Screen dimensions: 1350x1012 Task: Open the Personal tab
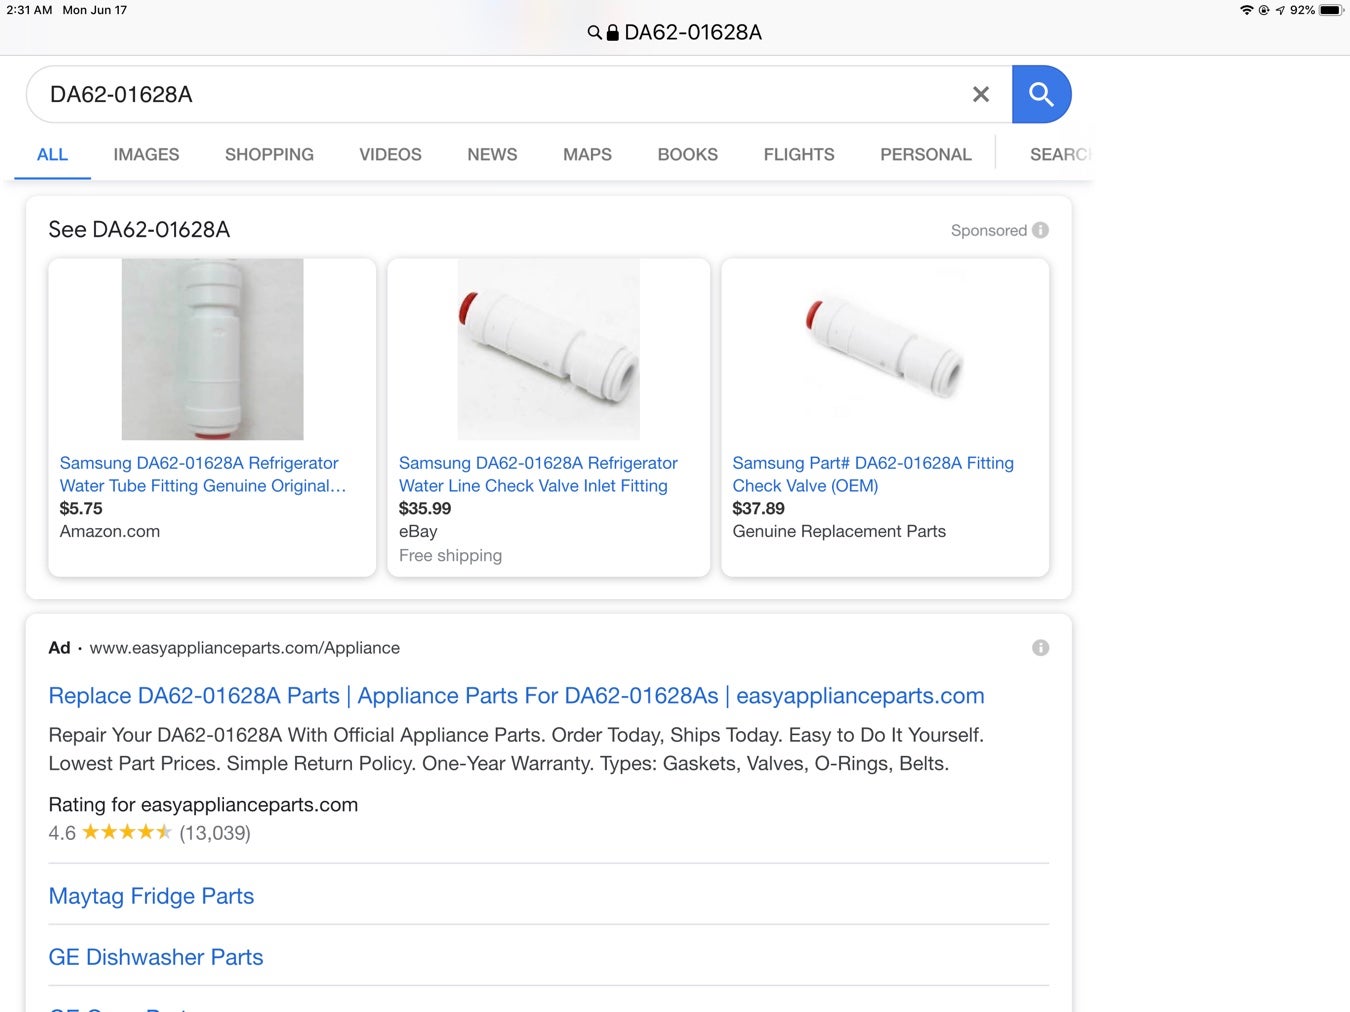click(925, 155)
